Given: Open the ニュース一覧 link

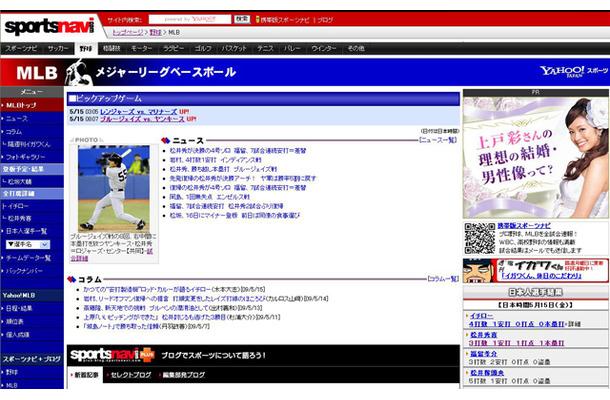Looking at the screenshot, I should tap(438, 140).
